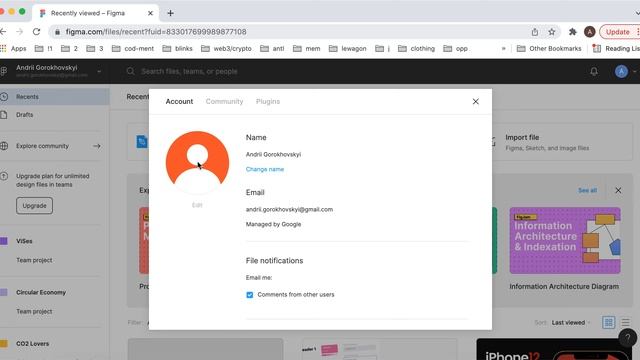Open the CO2 Lovers team

click(x=32, y=344)
